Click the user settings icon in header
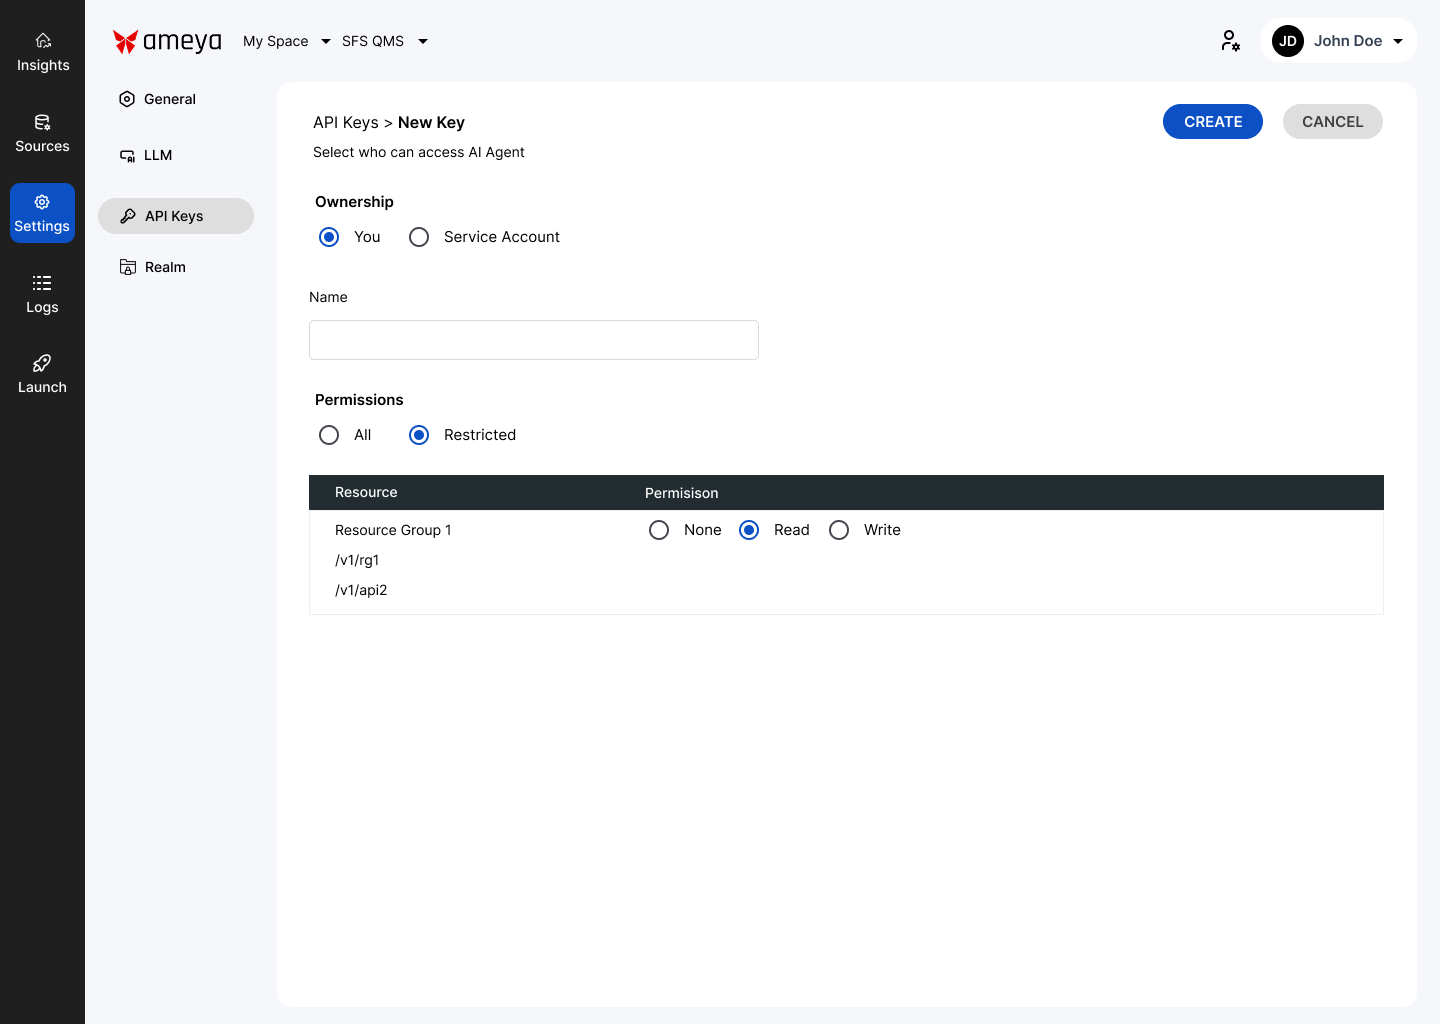1440x1024 pixels. click(1230, 41)
